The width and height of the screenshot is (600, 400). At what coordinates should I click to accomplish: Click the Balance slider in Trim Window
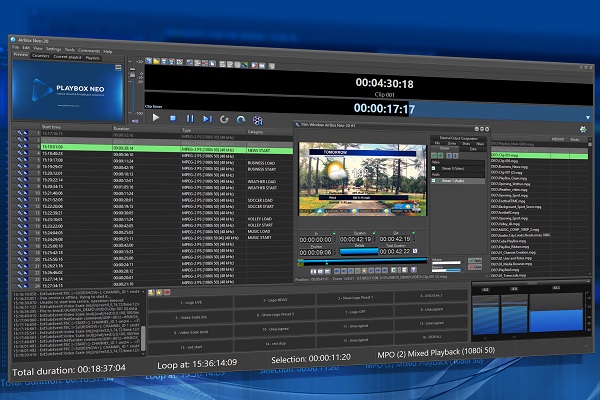pyautogui.click(x=446, y=270)
